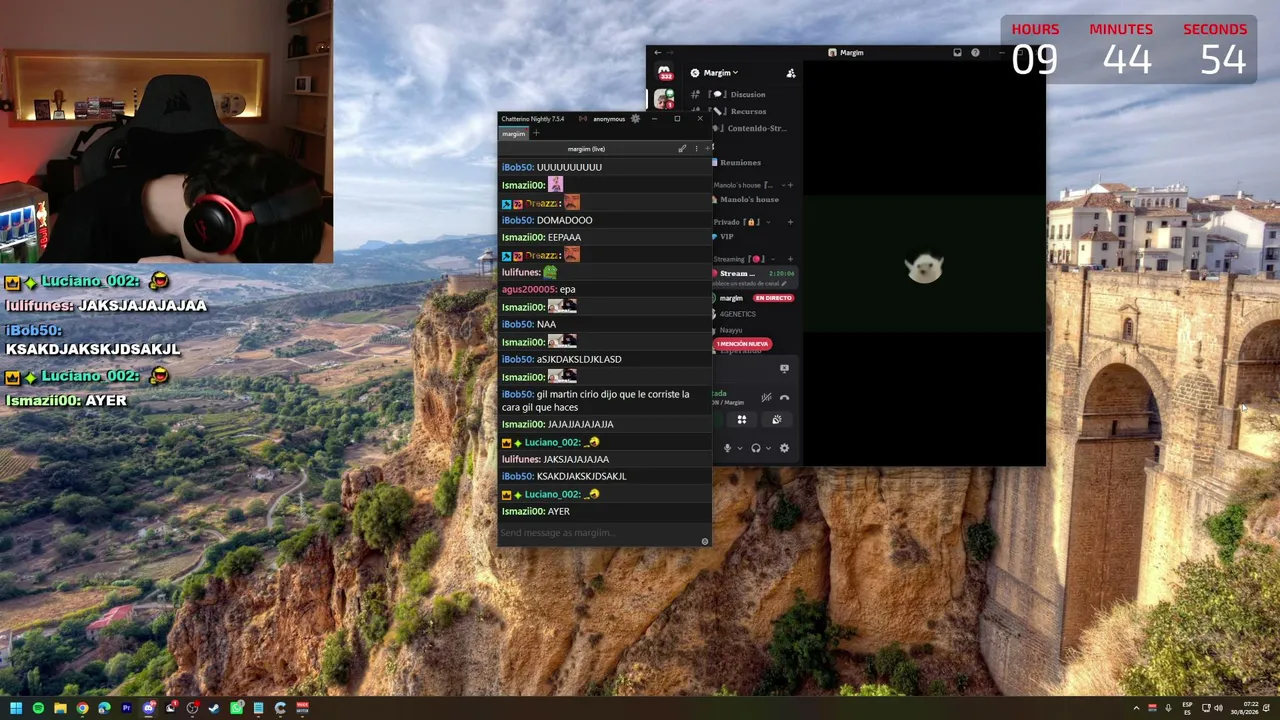1280x720 pixels.
Task: Stop streaming screen icon in Discord panel
Action: [784, 368]
